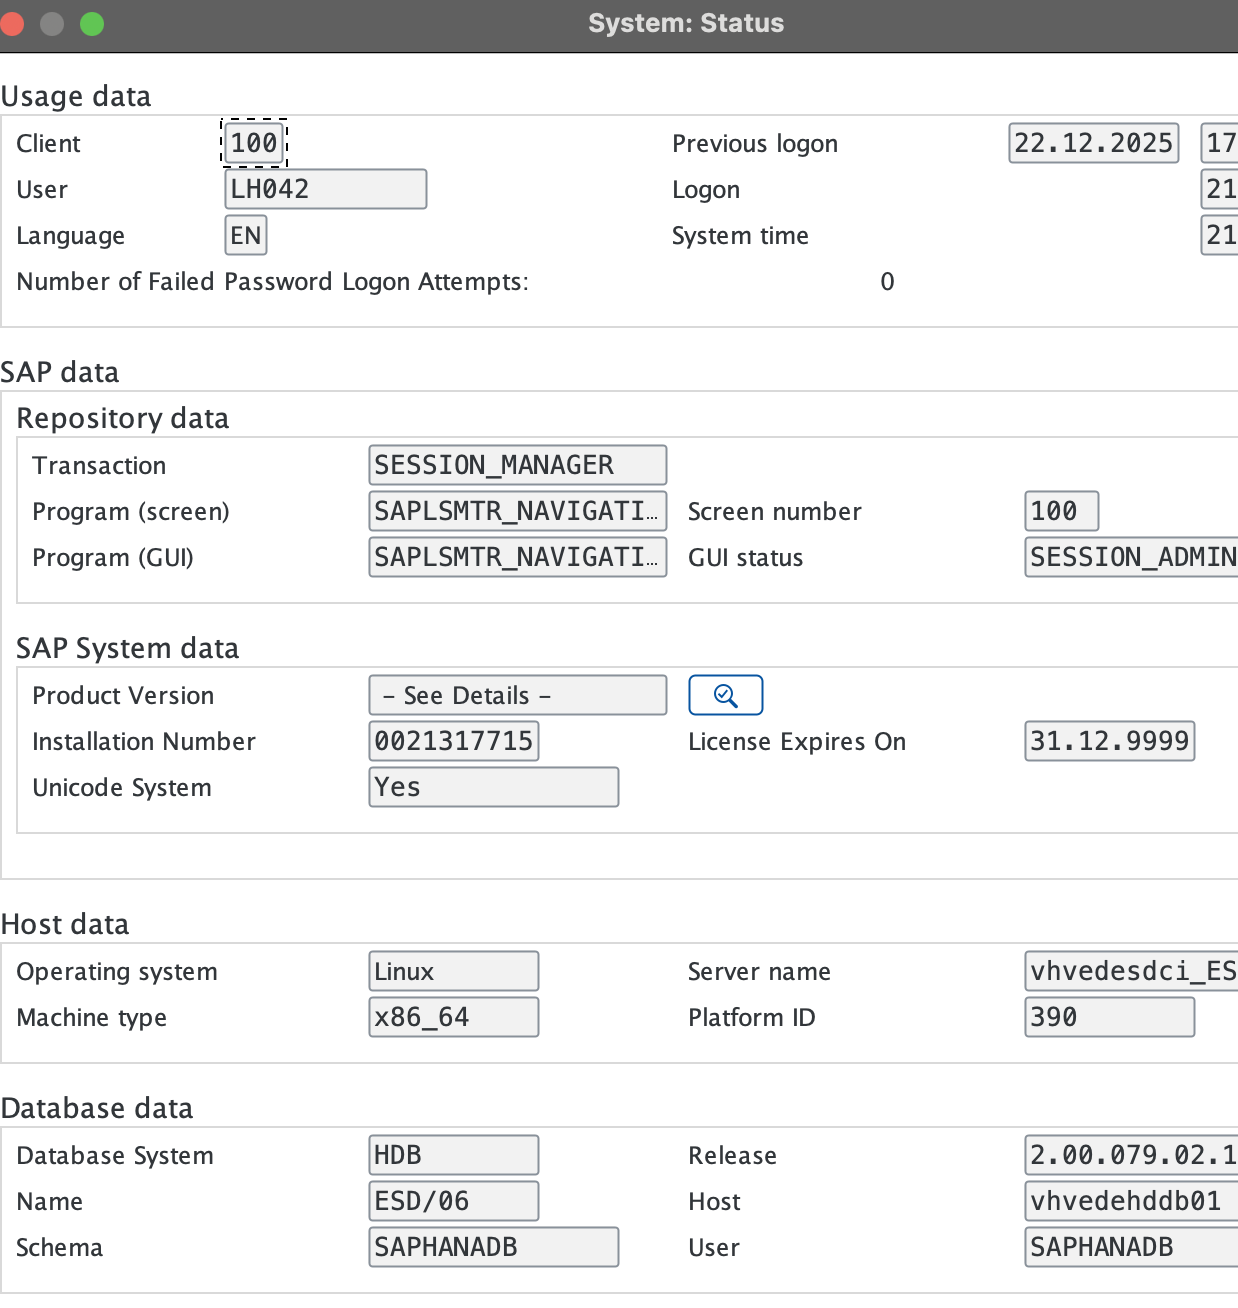
Task: Click the Product Version details magnifier icon
Action: (725, 696)
